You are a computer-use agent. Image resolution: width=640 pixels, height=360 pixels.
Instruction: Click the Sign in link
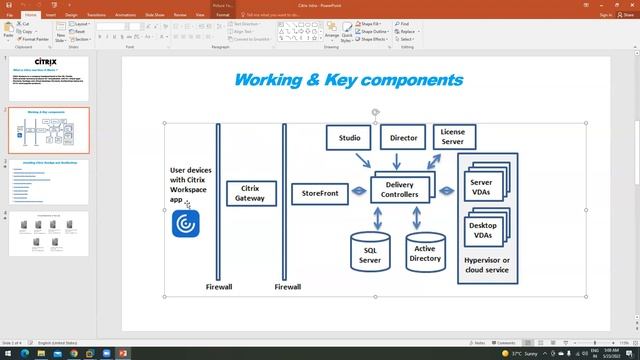(x=606, y=15)
